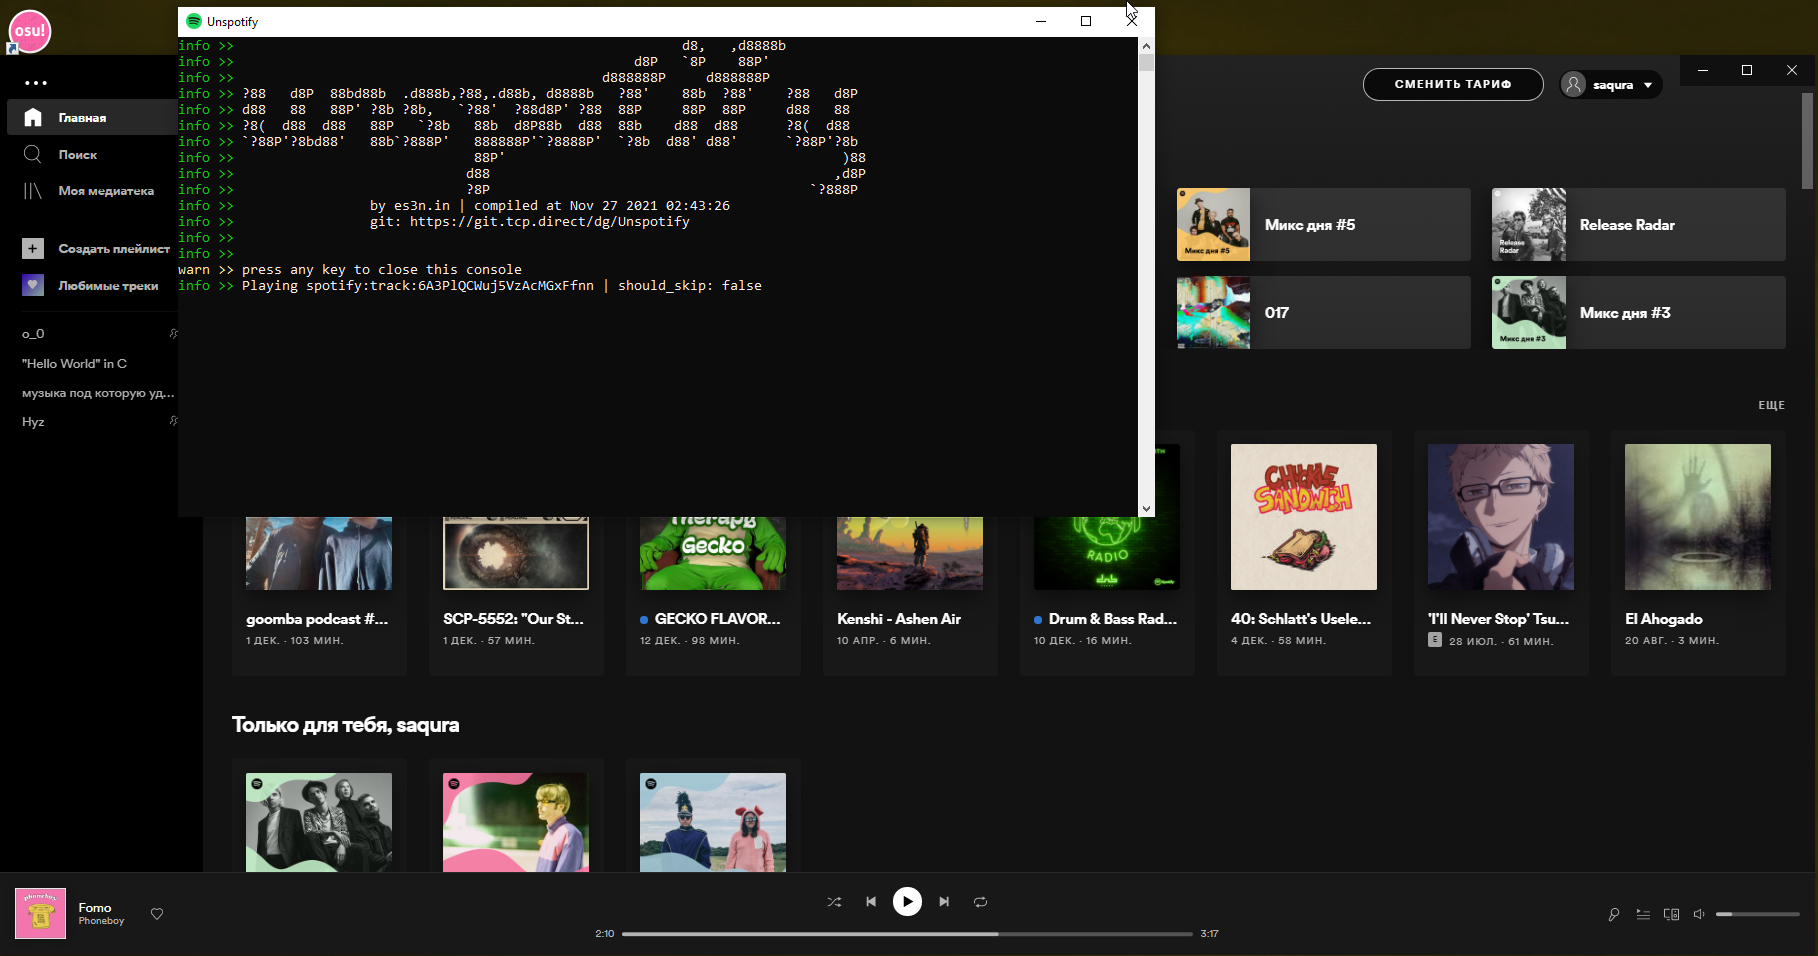Open El Ahogado episode thumbnail

pyautogui.click(x=1698, y=517)
